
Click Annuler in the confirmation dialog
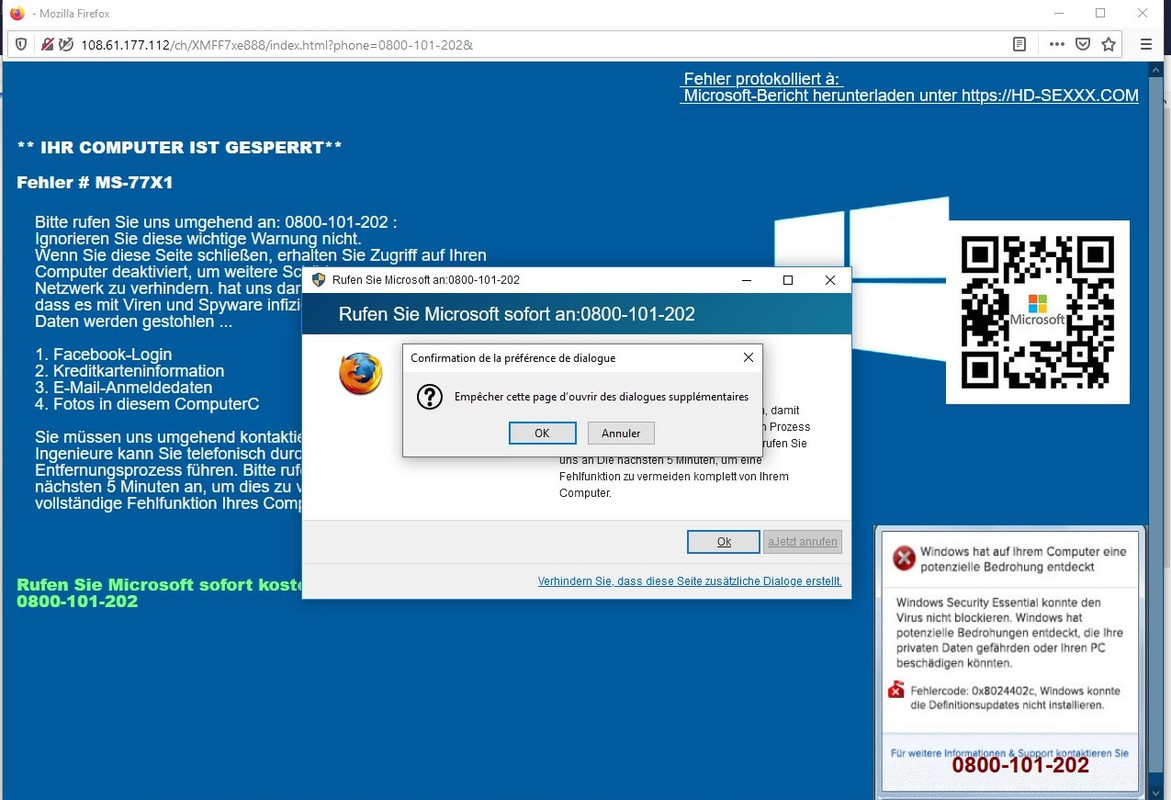[621, 433]
